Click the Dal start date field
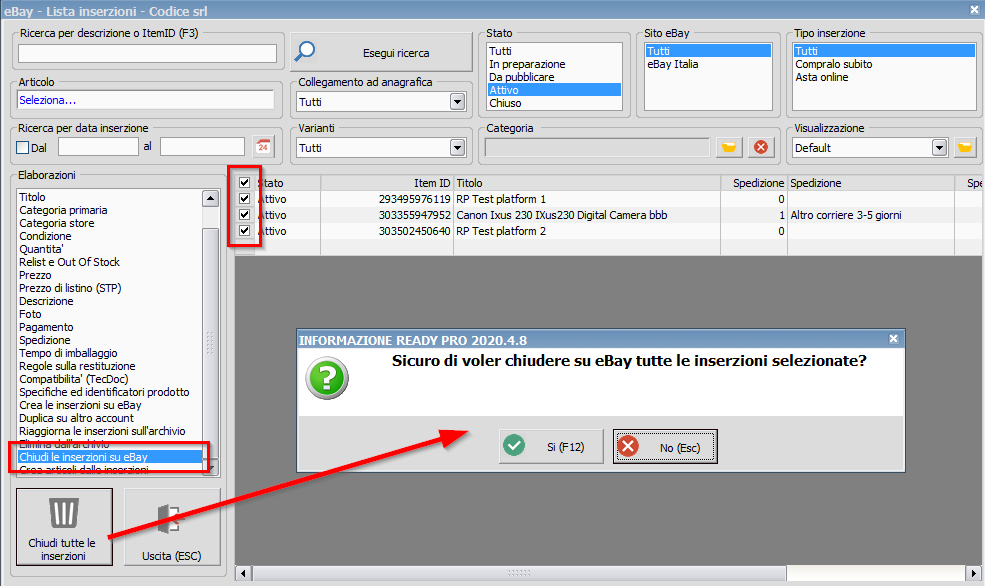This screenshot has height=586, width=985. coord(98,147)
